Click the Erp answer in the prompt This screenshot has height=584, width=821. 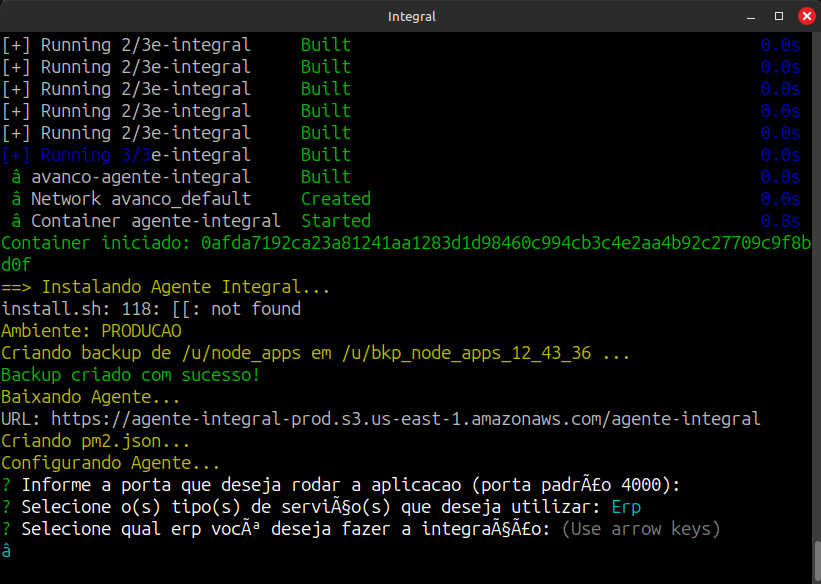[x=626, y=507]
